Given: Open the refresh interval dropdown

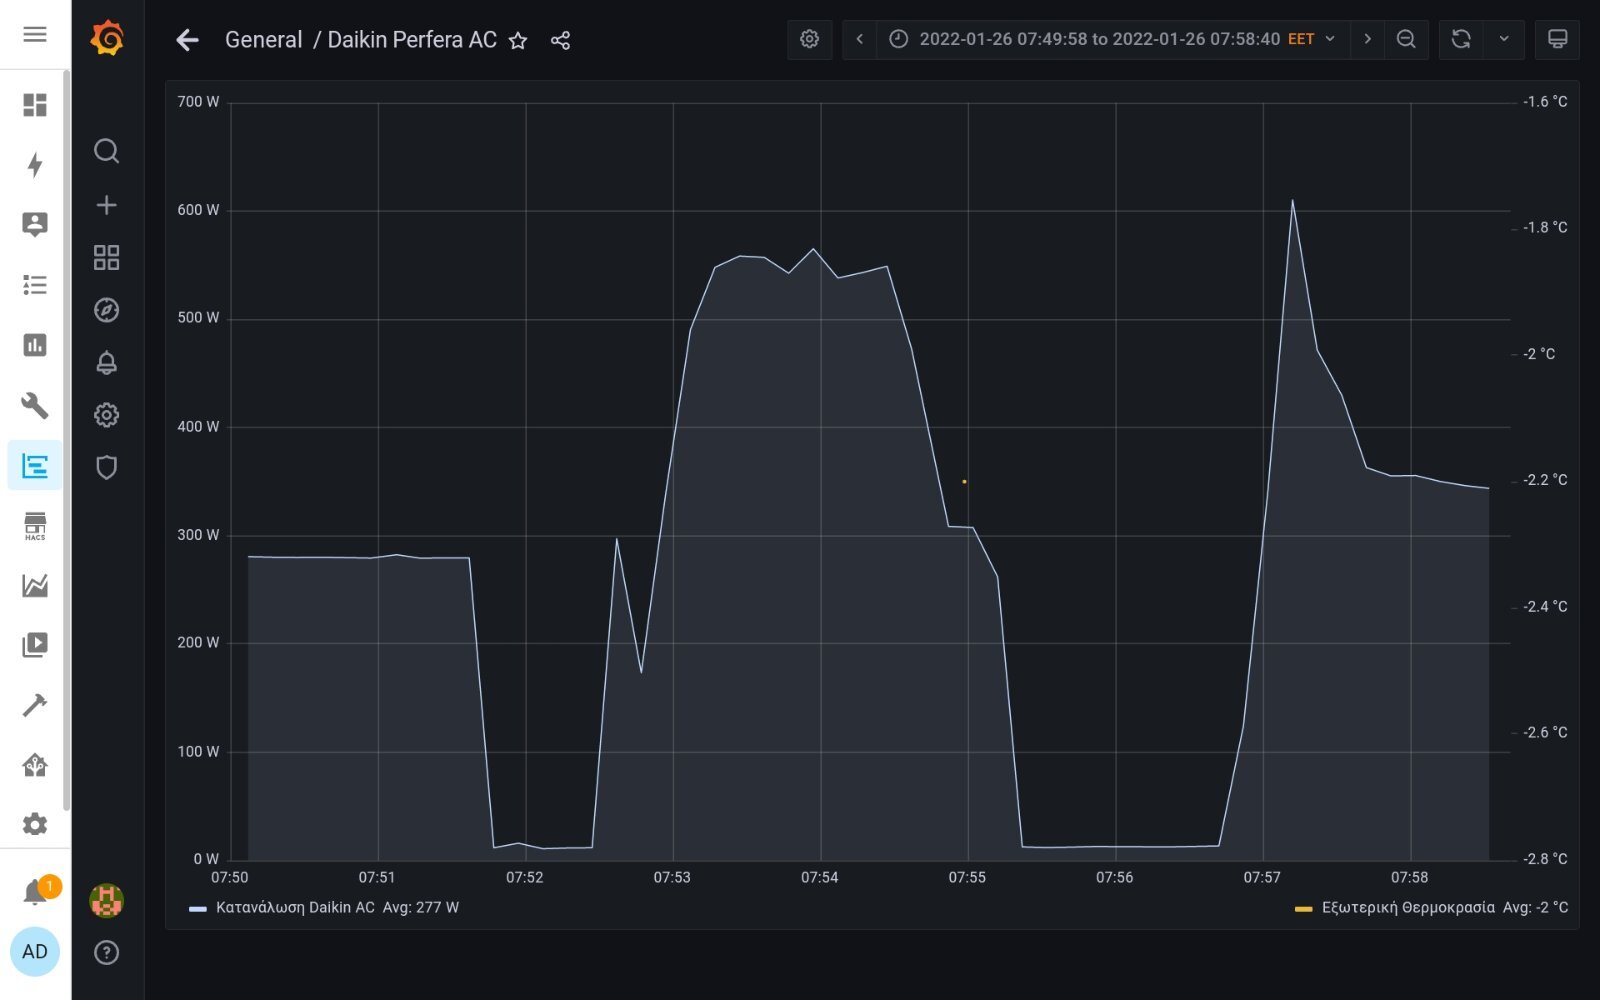Looking at the screenshot, I should (1504, 39).
